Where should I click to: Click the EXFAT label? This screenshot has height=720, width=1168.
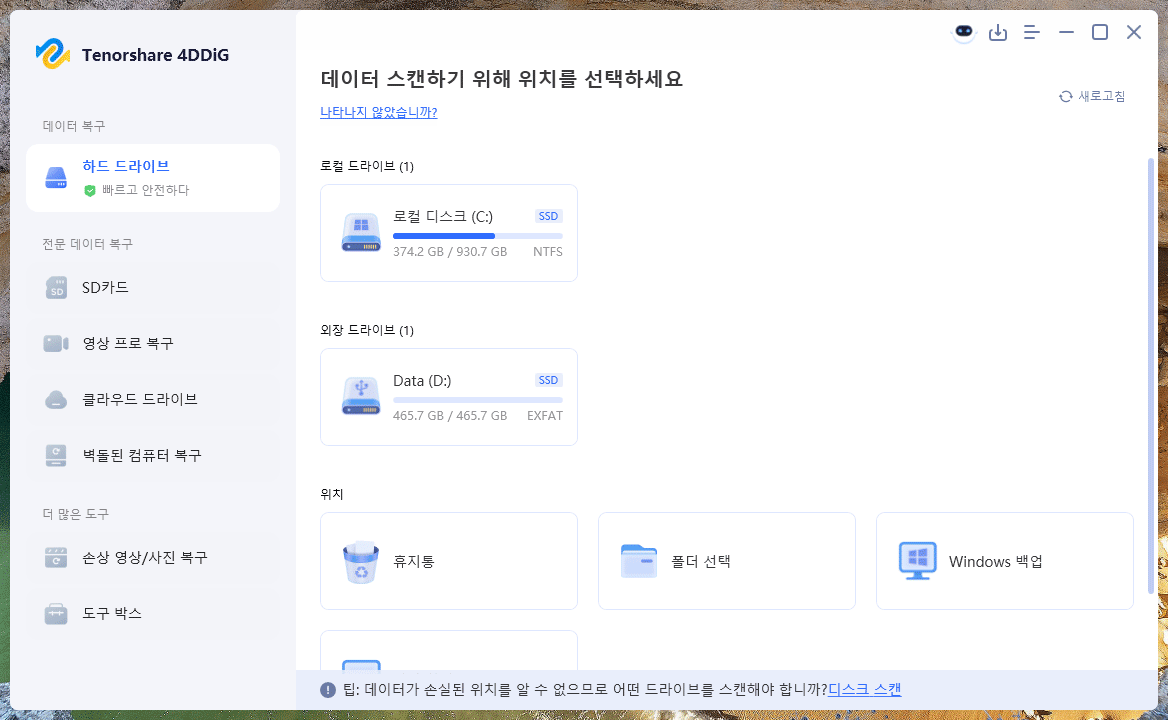pyautogui.click(x=545, y=415)
